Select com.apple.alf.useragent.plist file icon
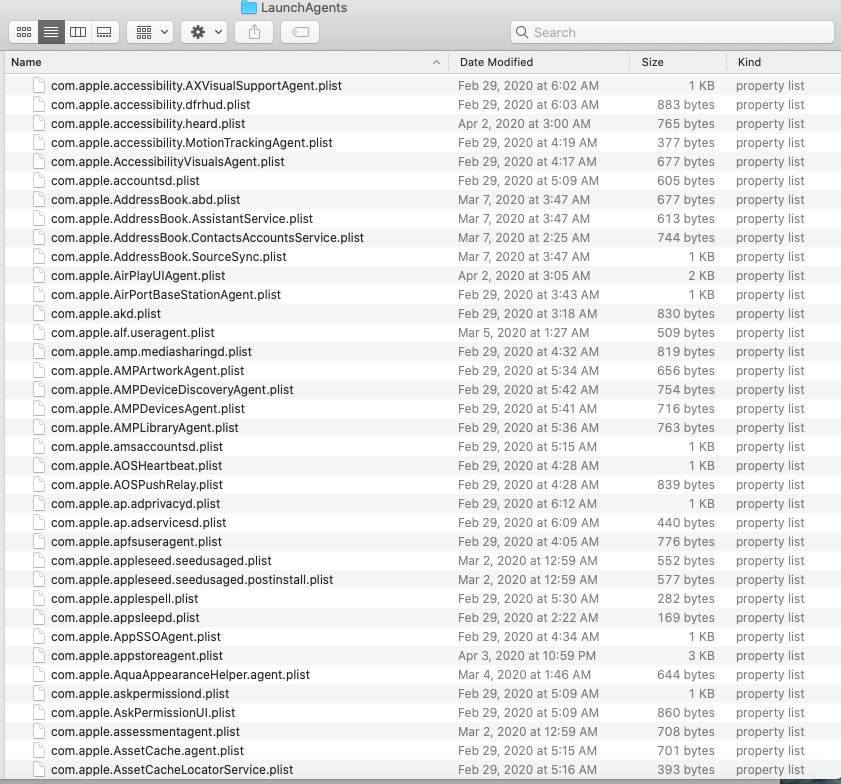 pyautogui.click(x=39, y=333)
